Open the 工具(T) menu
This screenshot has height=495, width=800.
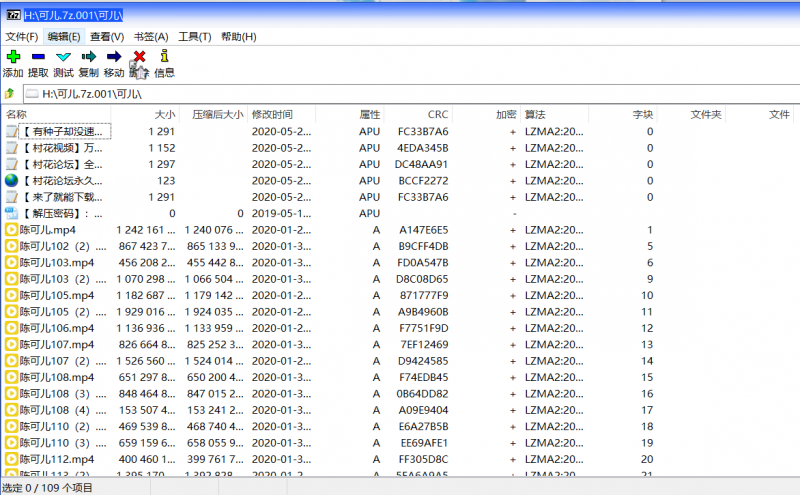pos(193,37)
